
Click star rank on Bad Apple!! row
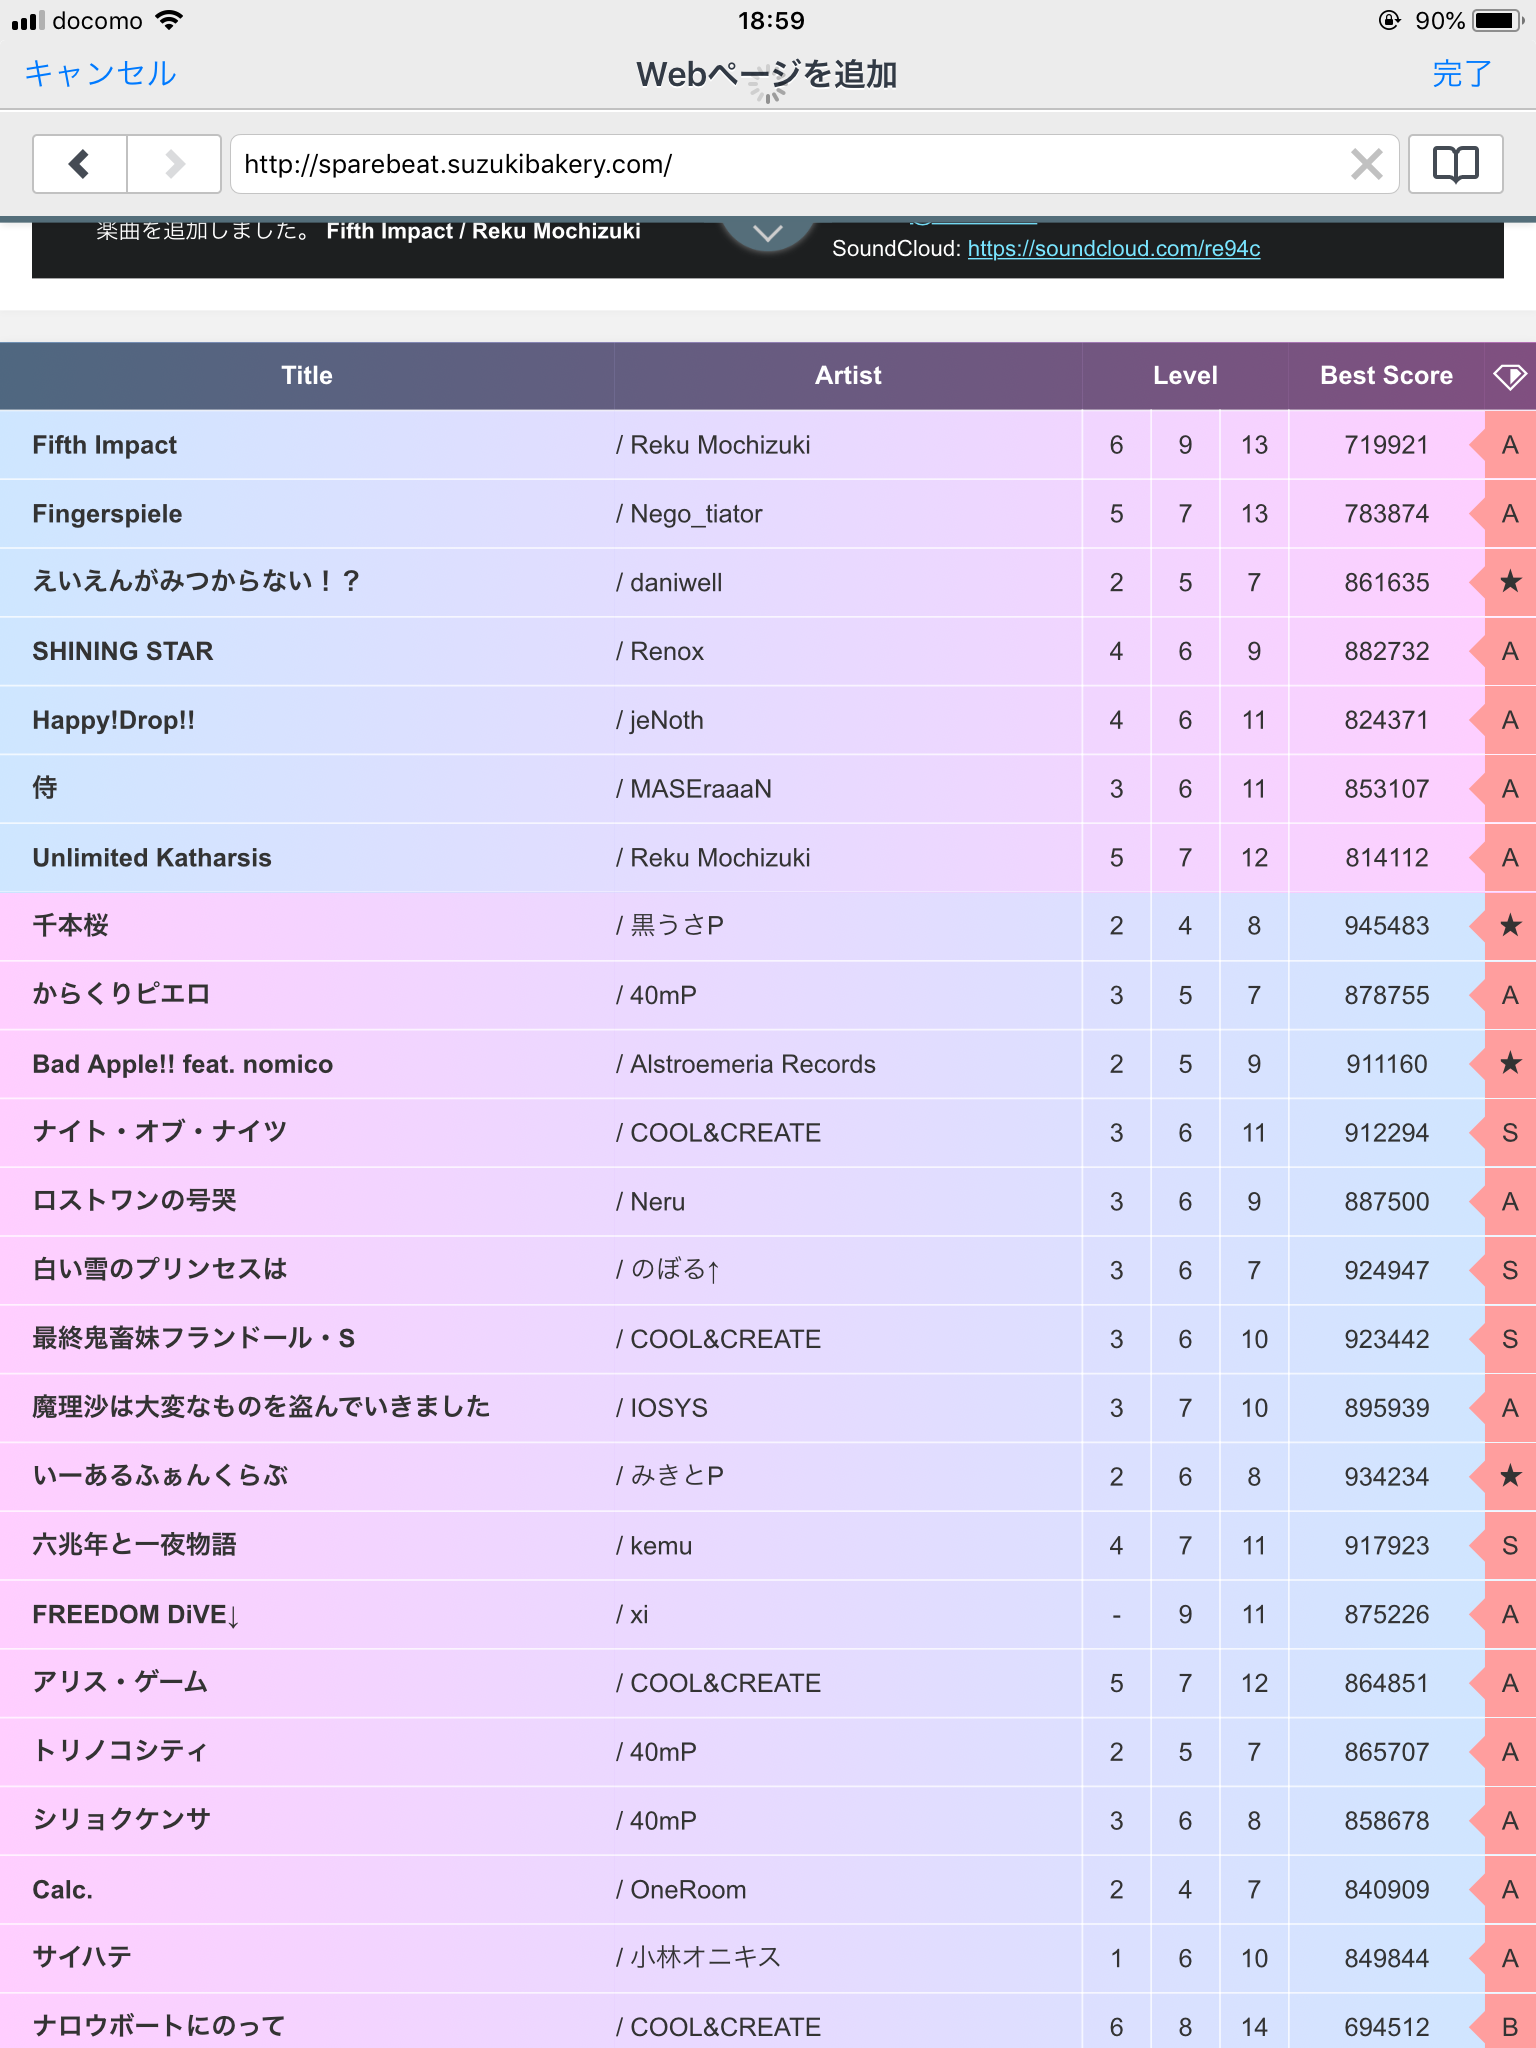click(x=1510, y=1064)
